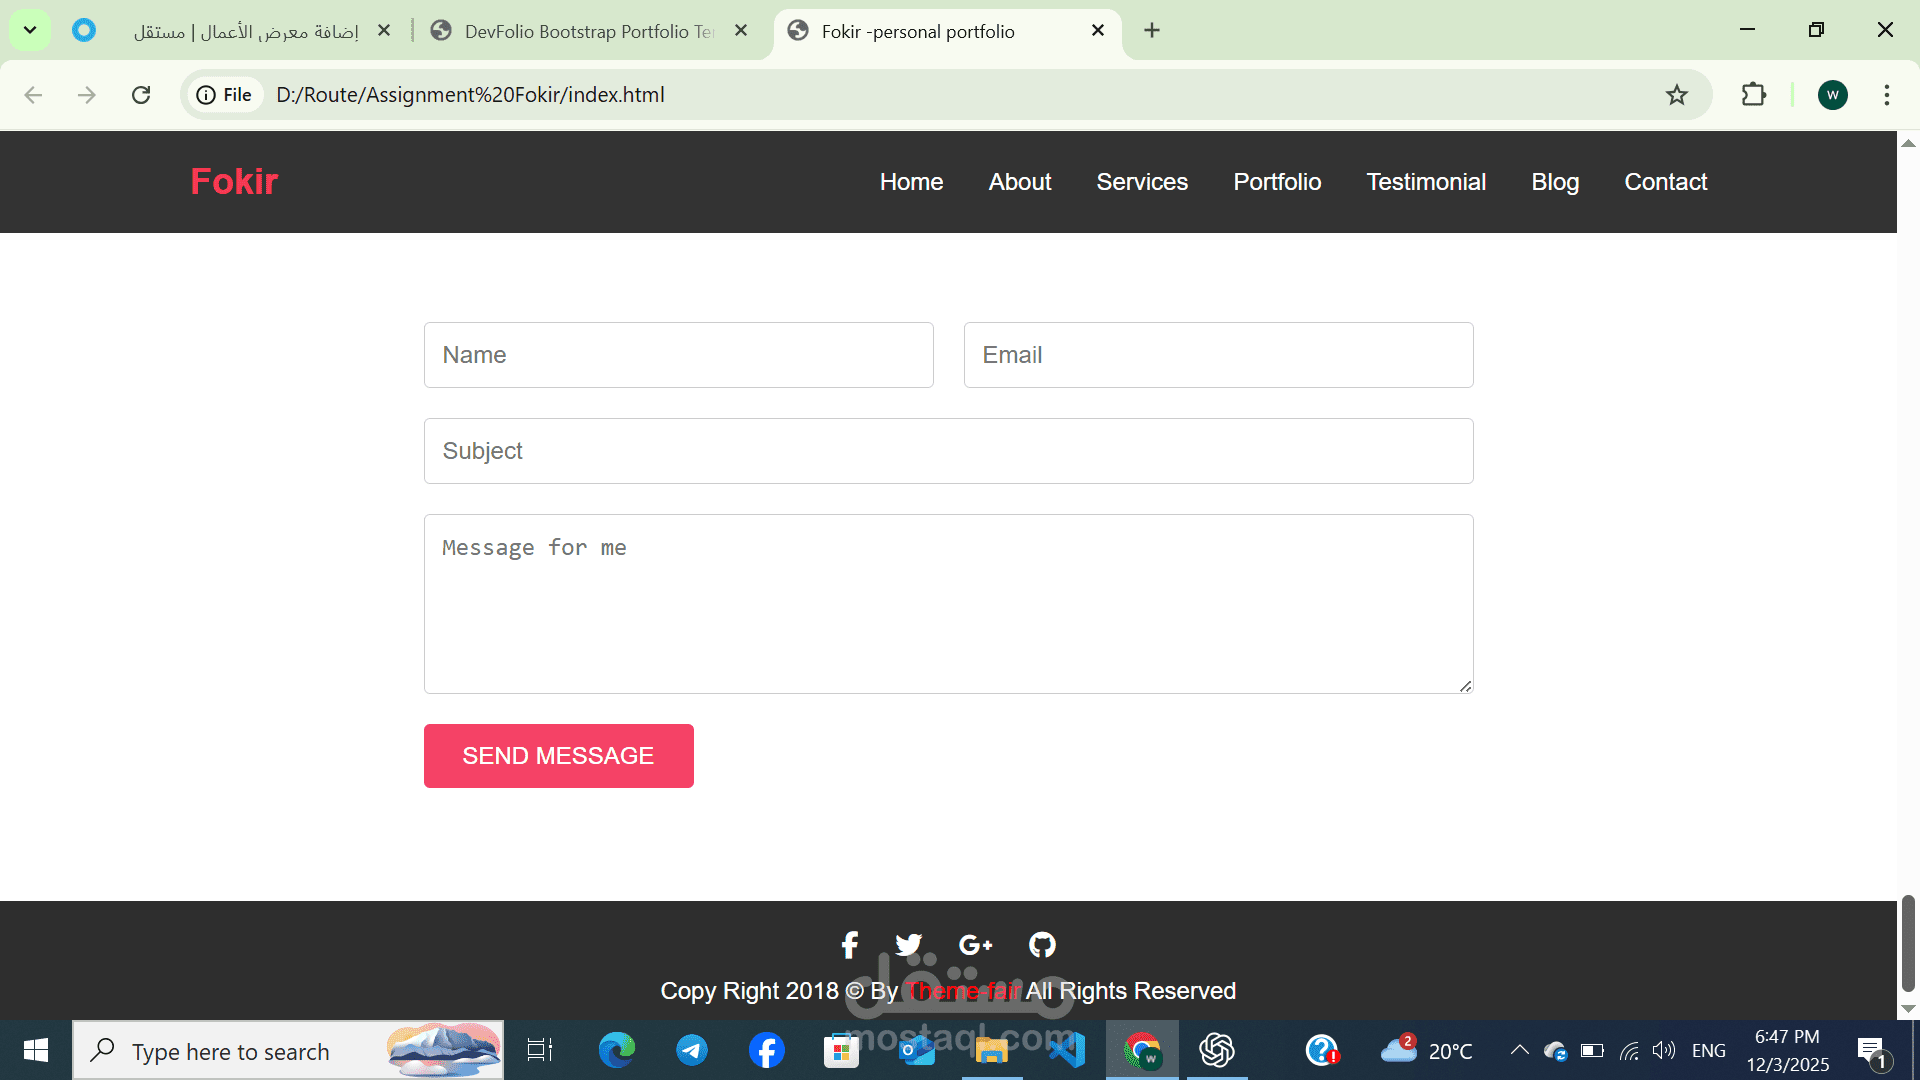
Task: Go to the Portfolio nav item
Action: 1277,182
